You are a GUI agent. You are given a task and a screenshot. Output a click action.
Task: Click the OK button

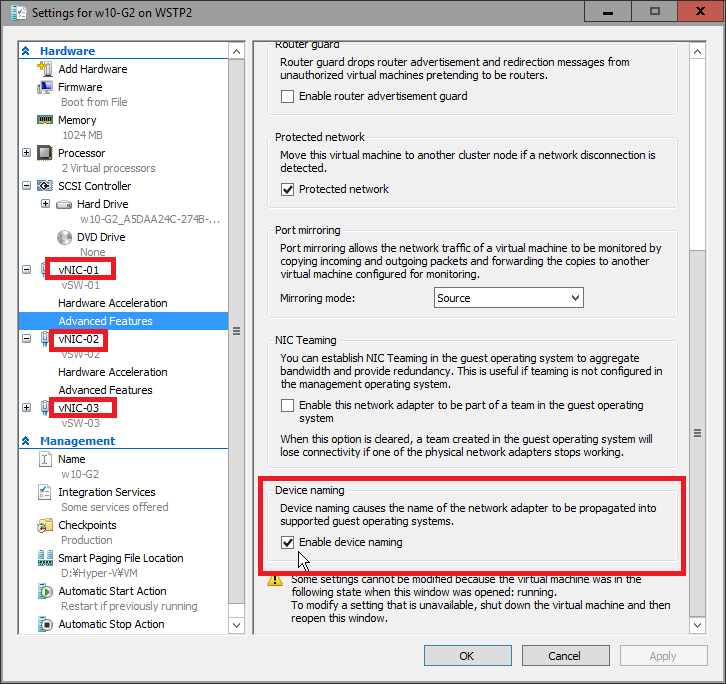(467, 656)
